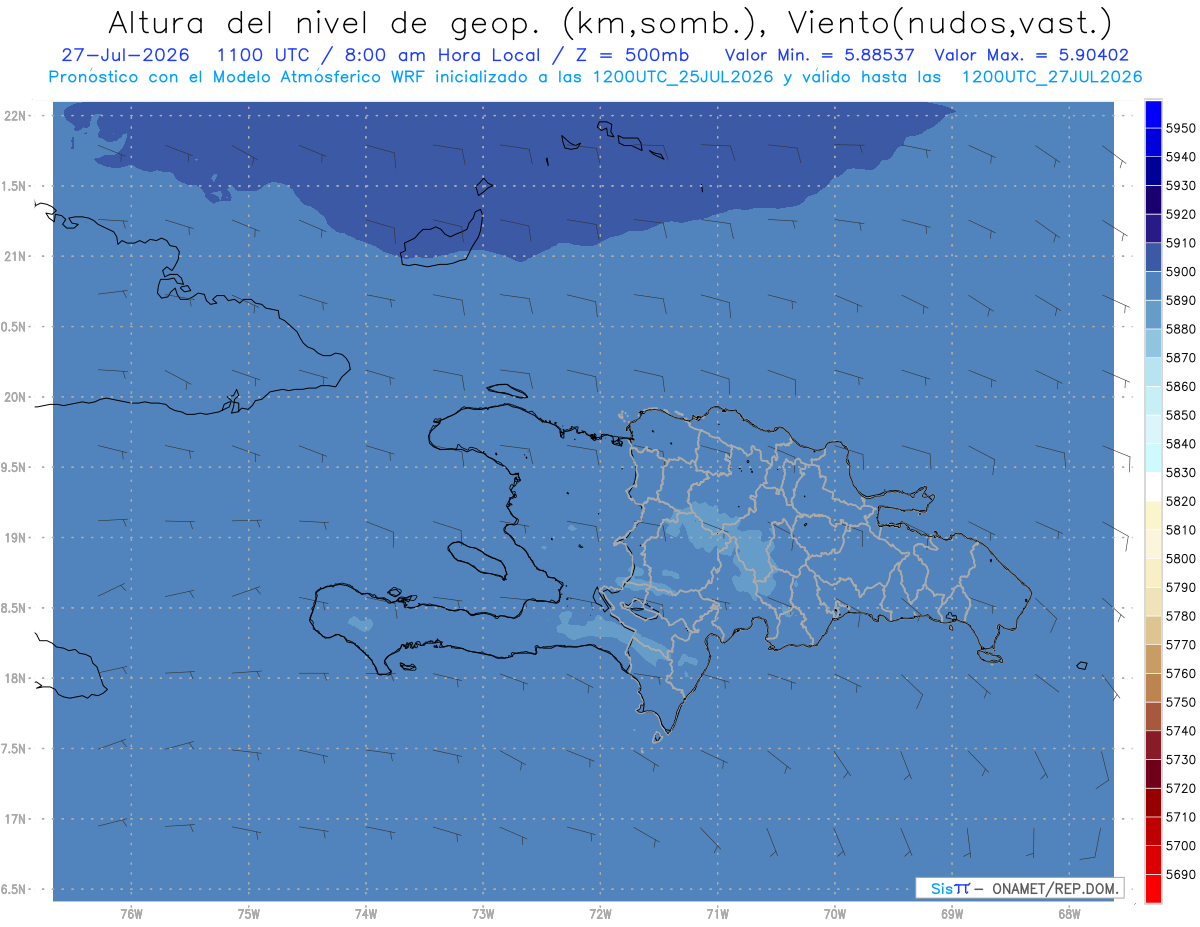Select the '5920' colorbar value

point(1181,215)
